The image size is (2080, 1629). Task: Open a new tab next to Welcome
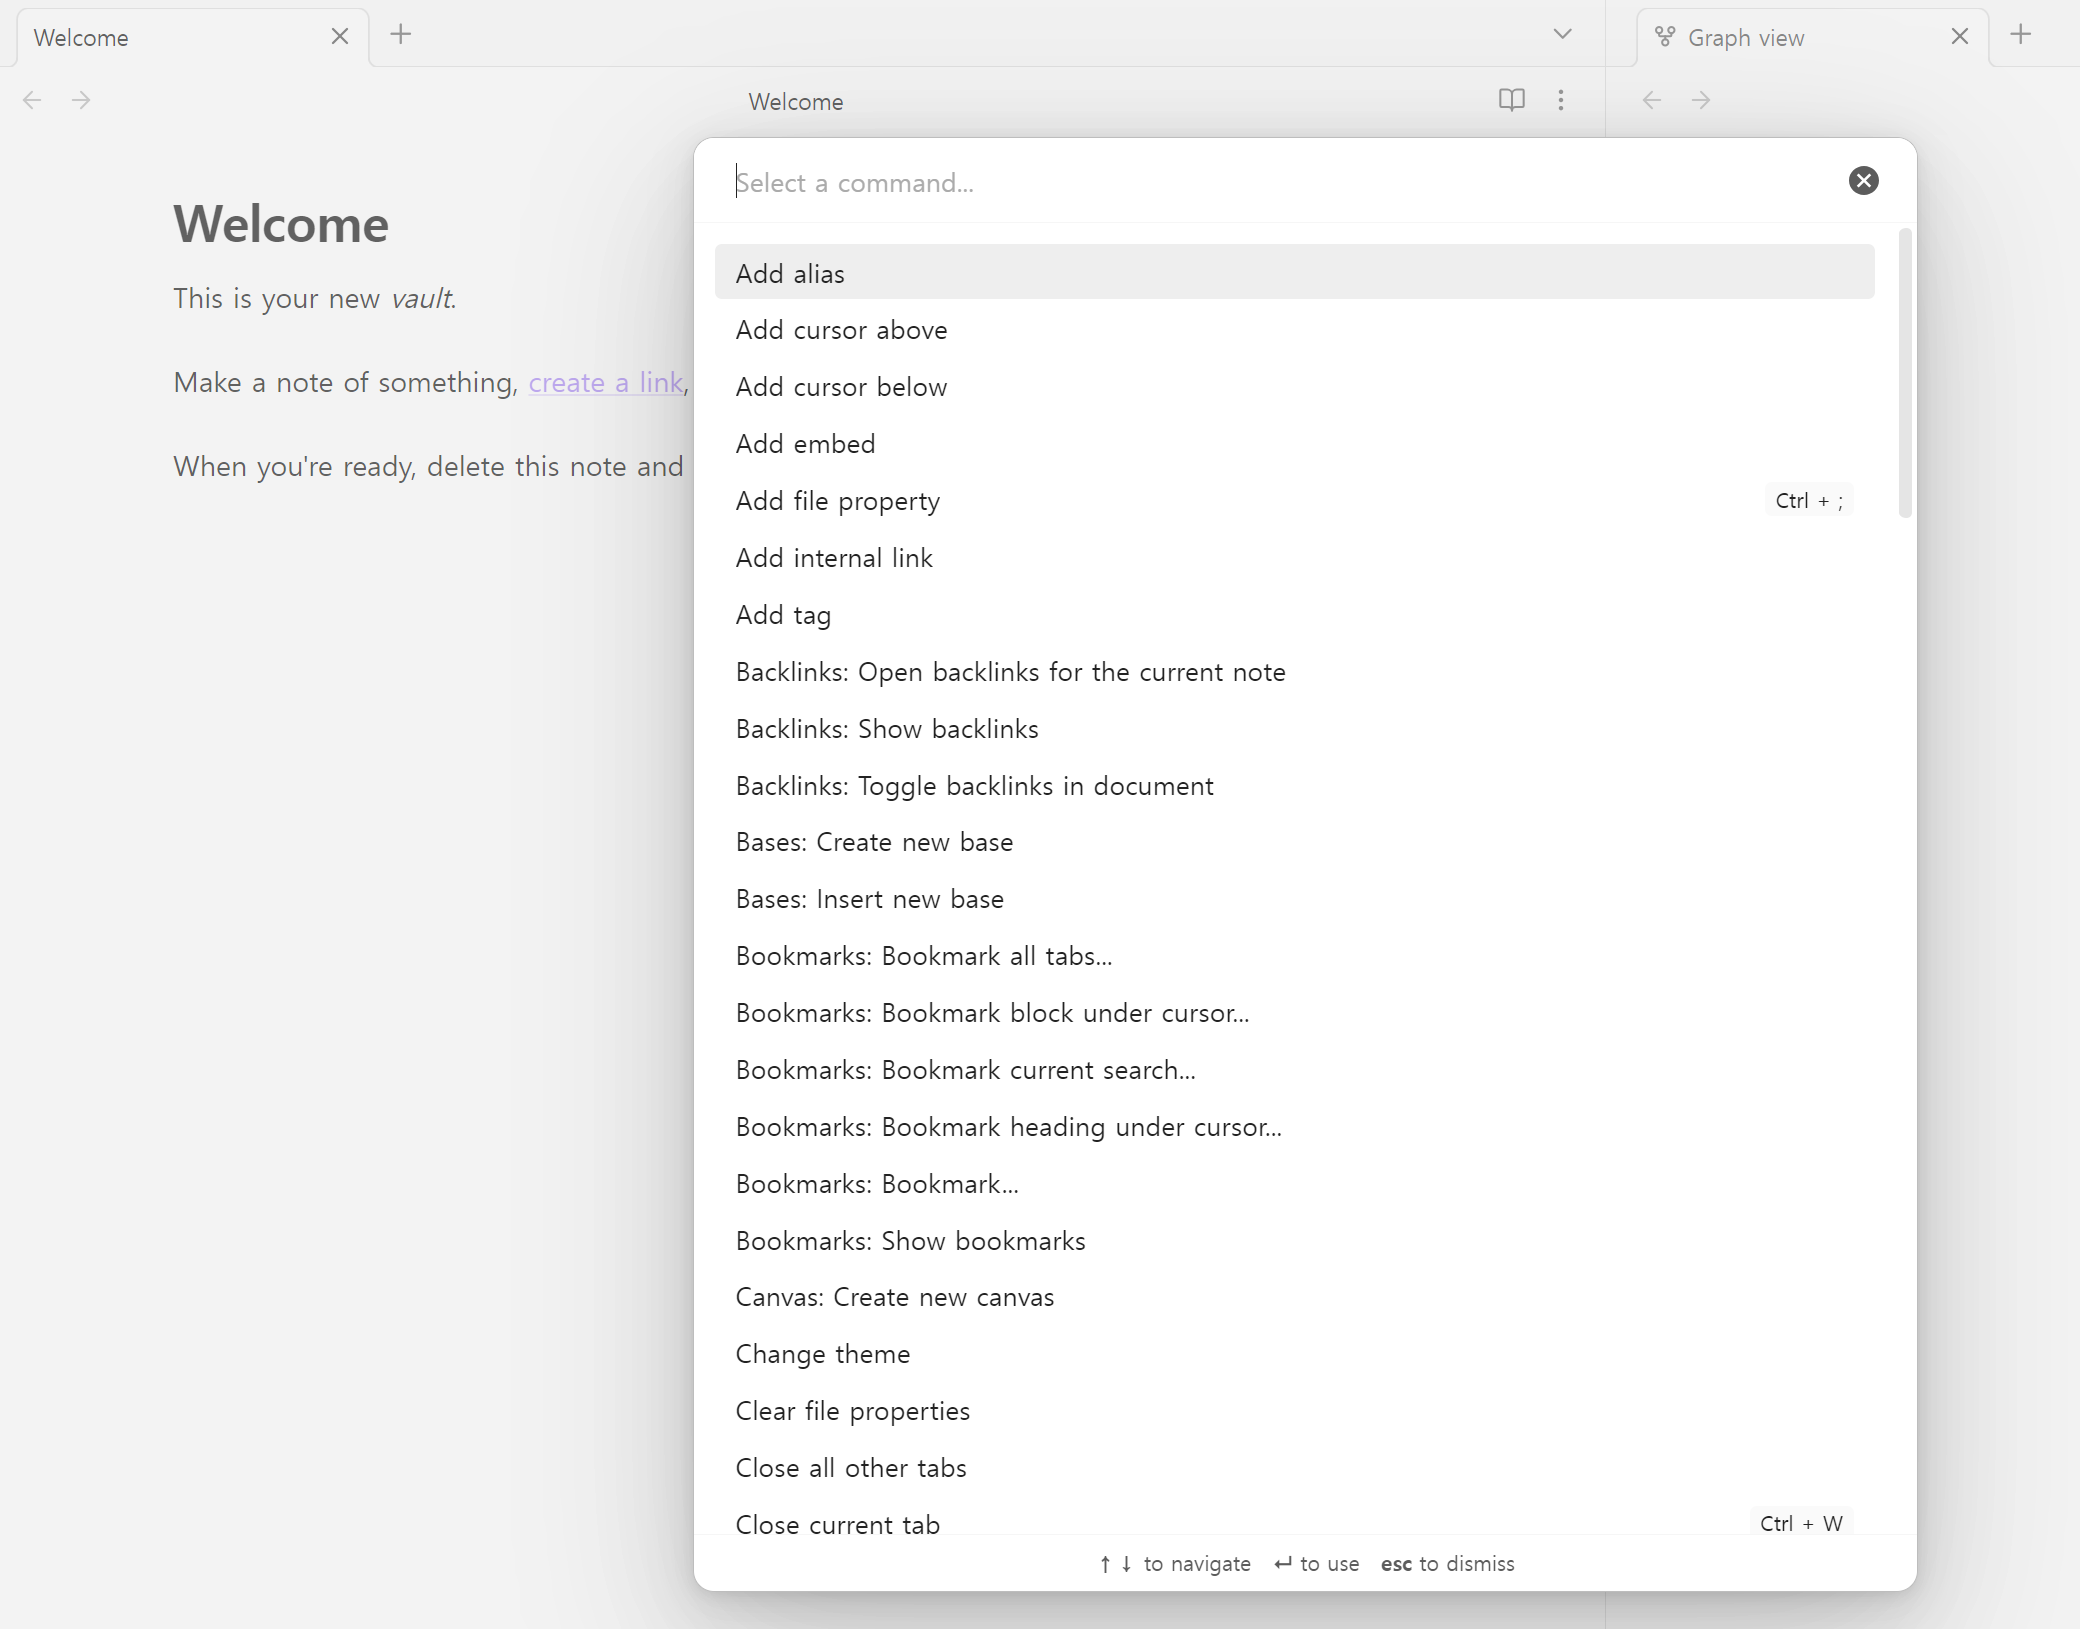[401, 35]
